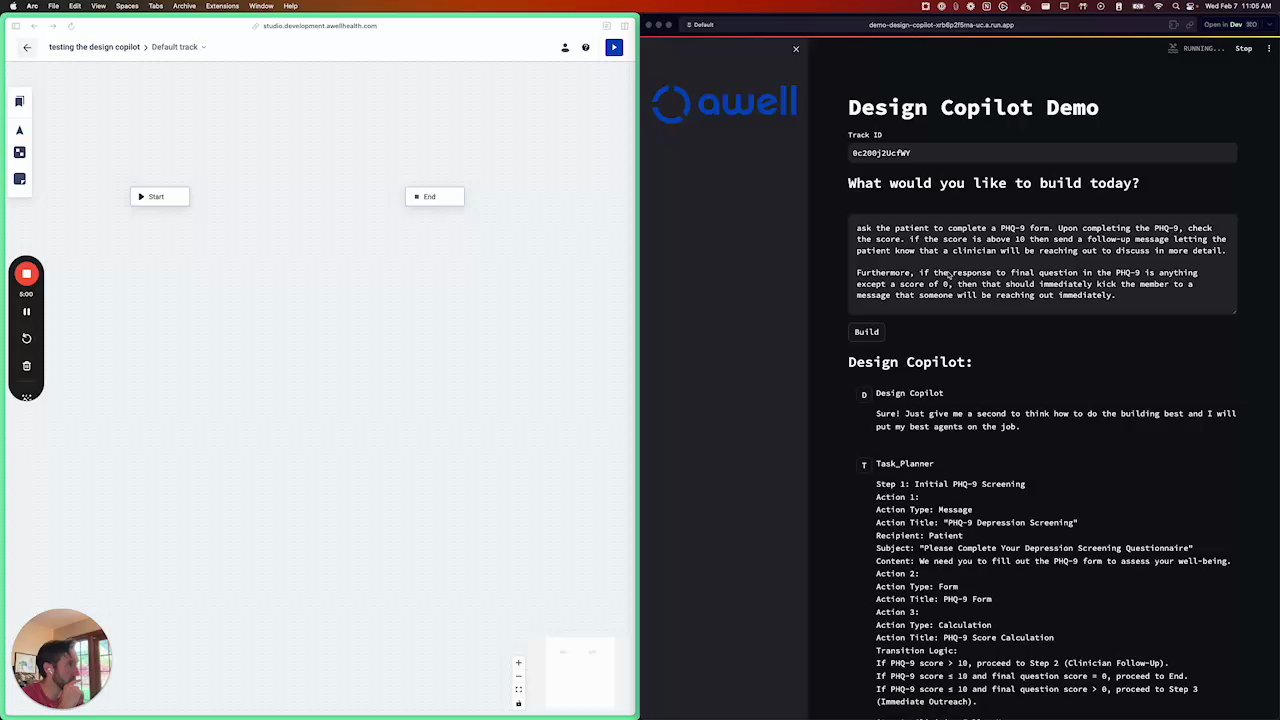Toggle Arc sidebar in left window
The image size is (1280, 720).
pos(16,26)
